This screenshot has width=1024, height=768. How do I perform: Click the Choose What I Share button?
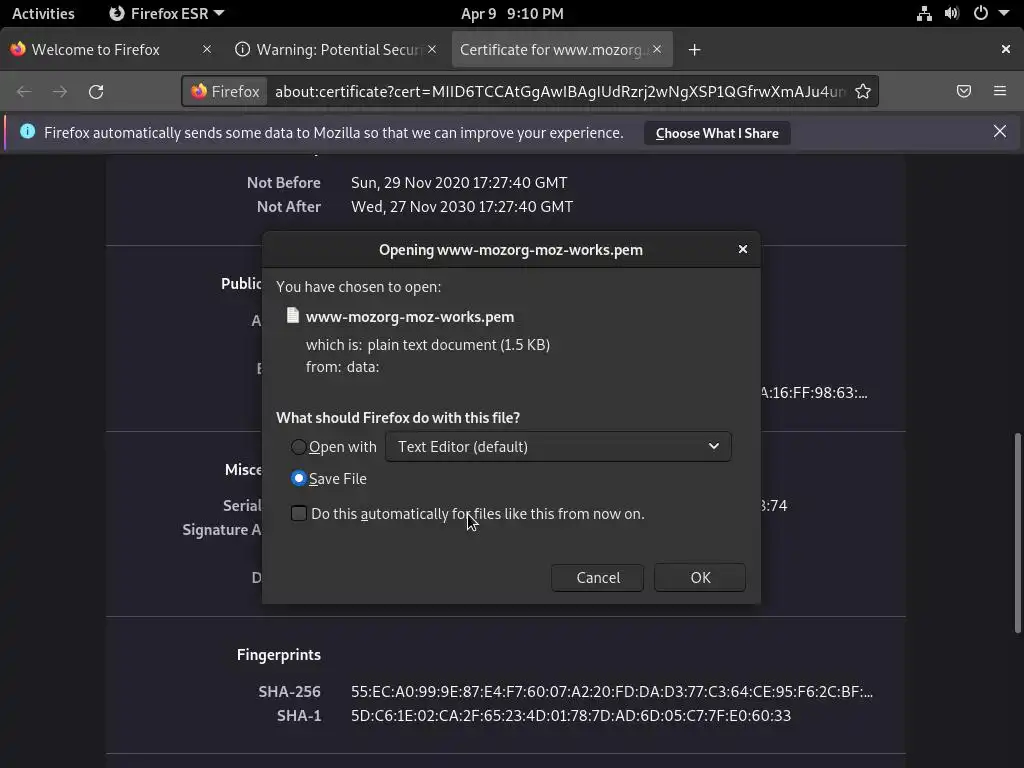(717, 133)
